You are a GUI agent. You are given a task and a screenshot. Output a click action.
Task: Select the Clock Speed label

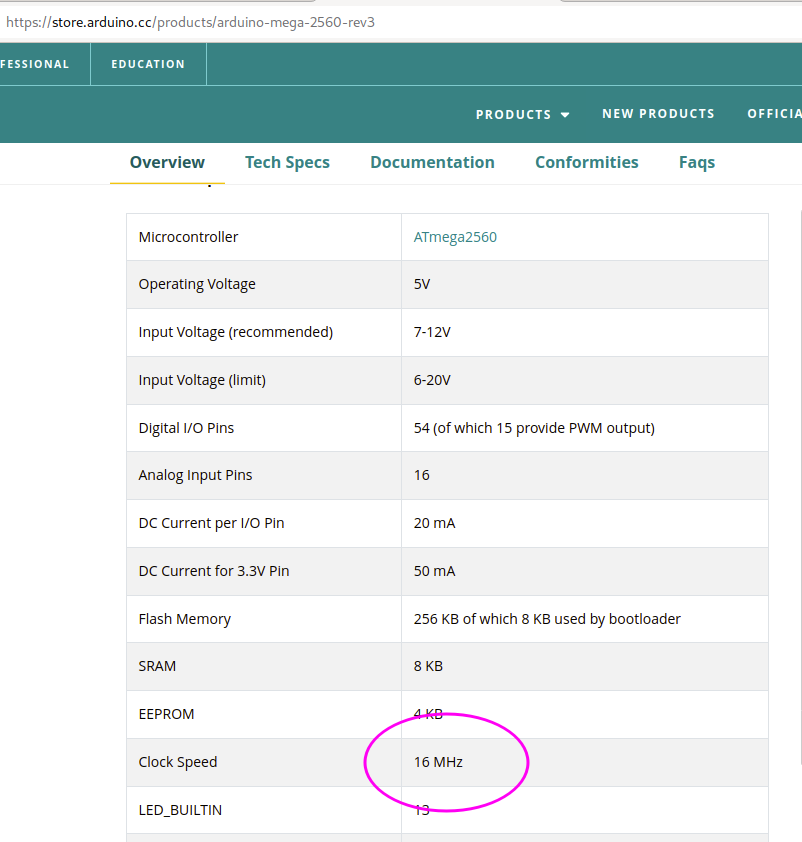[178, 762]
